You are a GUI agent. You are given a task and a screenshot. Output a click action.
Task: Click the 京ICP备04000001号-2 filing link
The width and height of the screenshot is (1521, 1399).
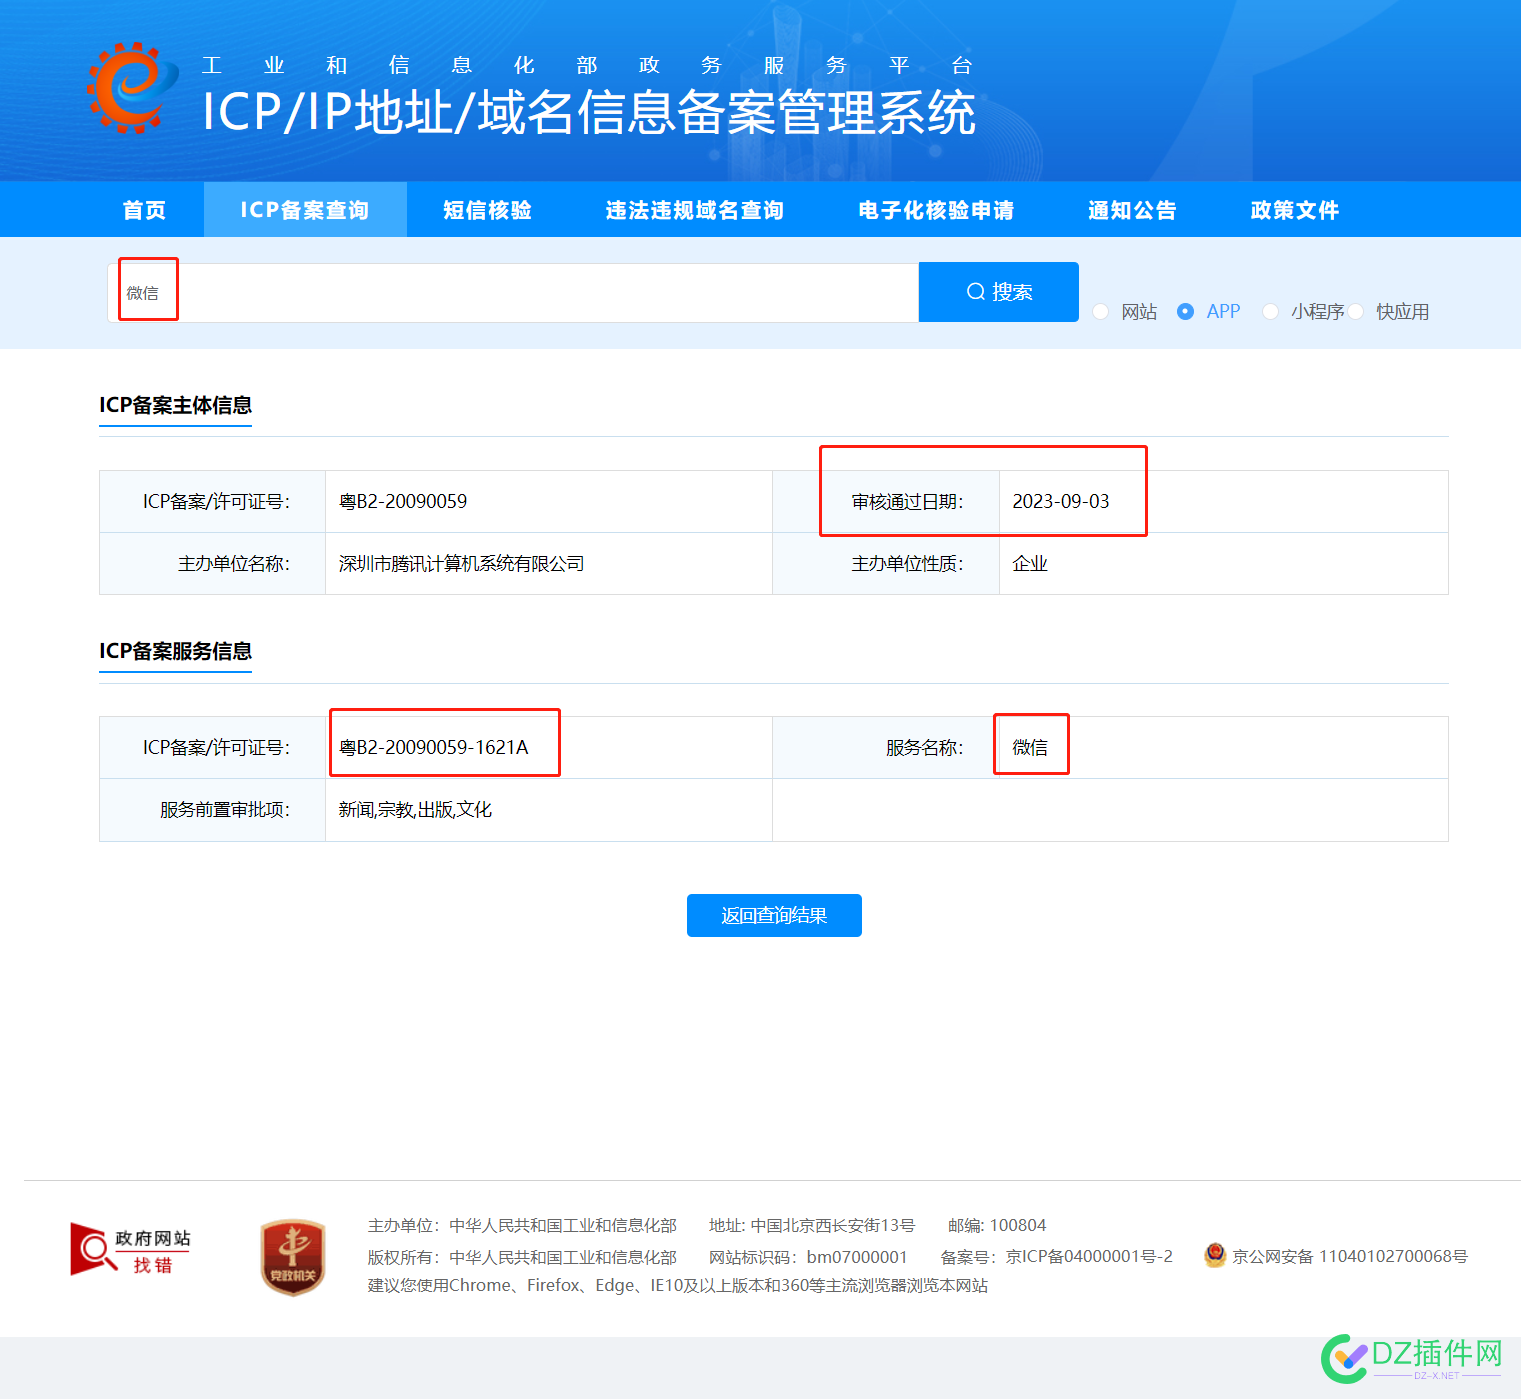1089,1256
